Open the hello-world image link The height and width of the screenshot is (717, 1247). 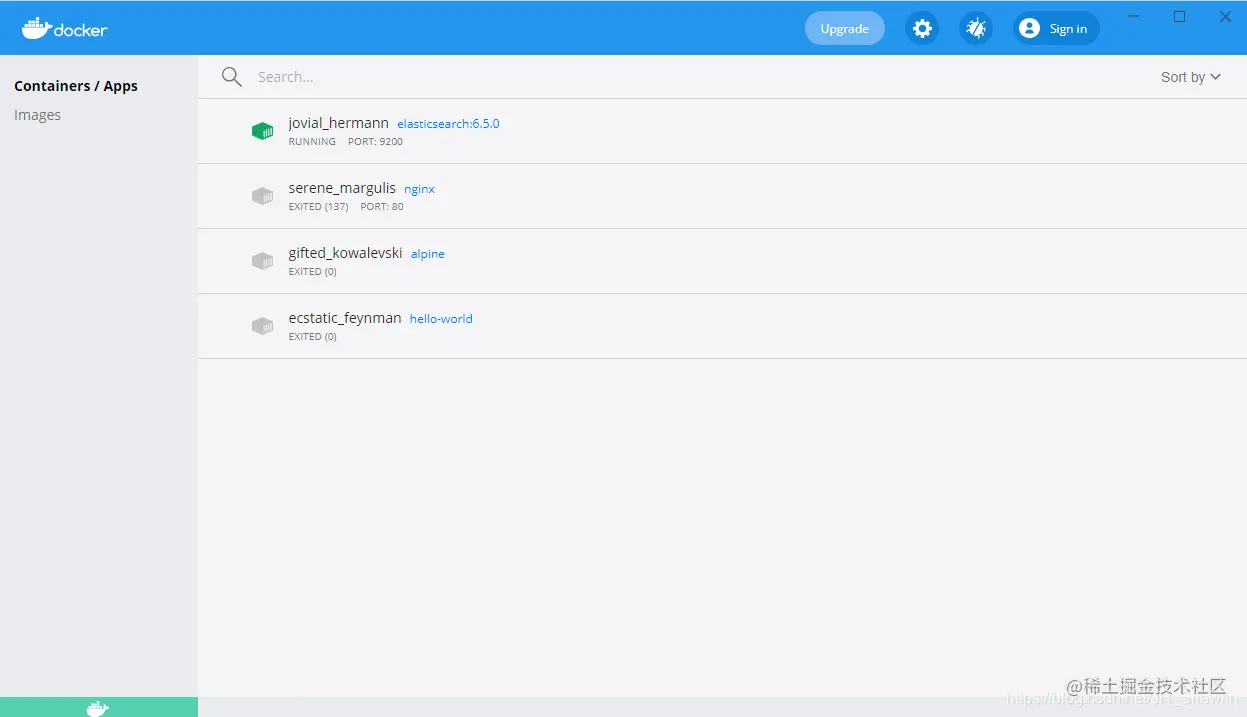[x=441, y=319]
